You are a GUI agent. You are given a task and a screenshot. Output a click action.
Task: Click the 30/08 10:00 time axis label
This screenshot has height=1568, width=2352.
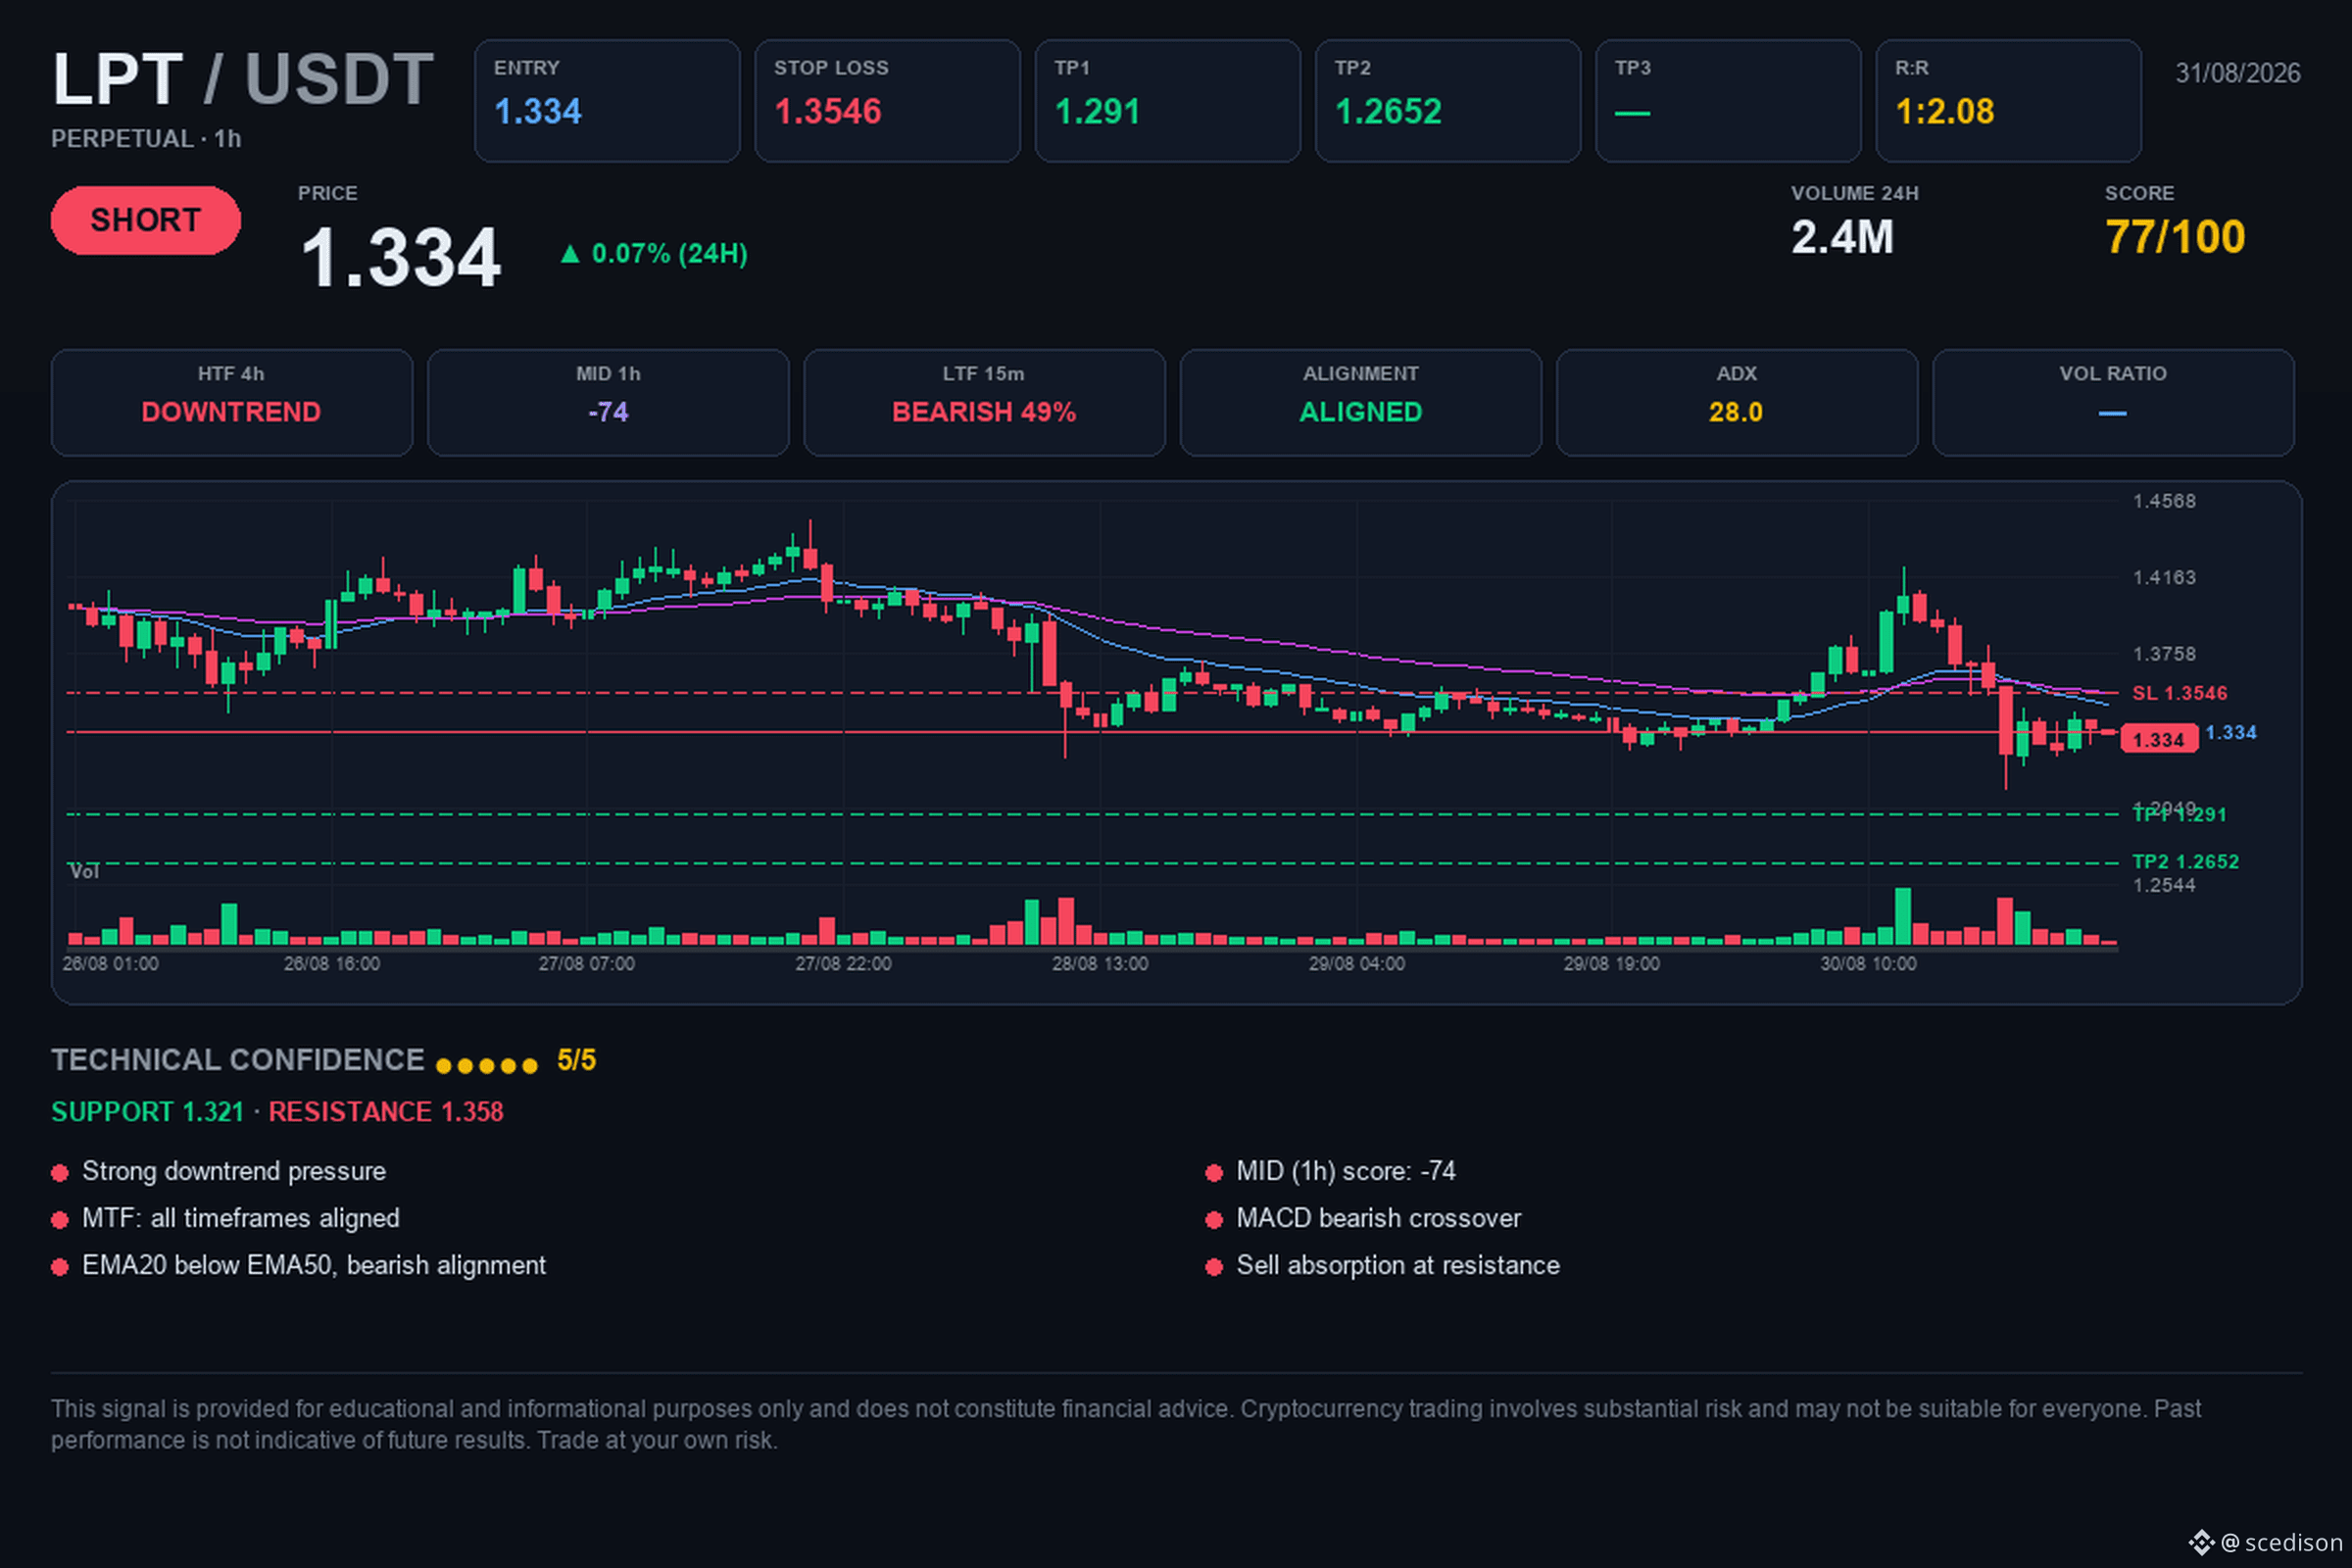point(1868,964)
